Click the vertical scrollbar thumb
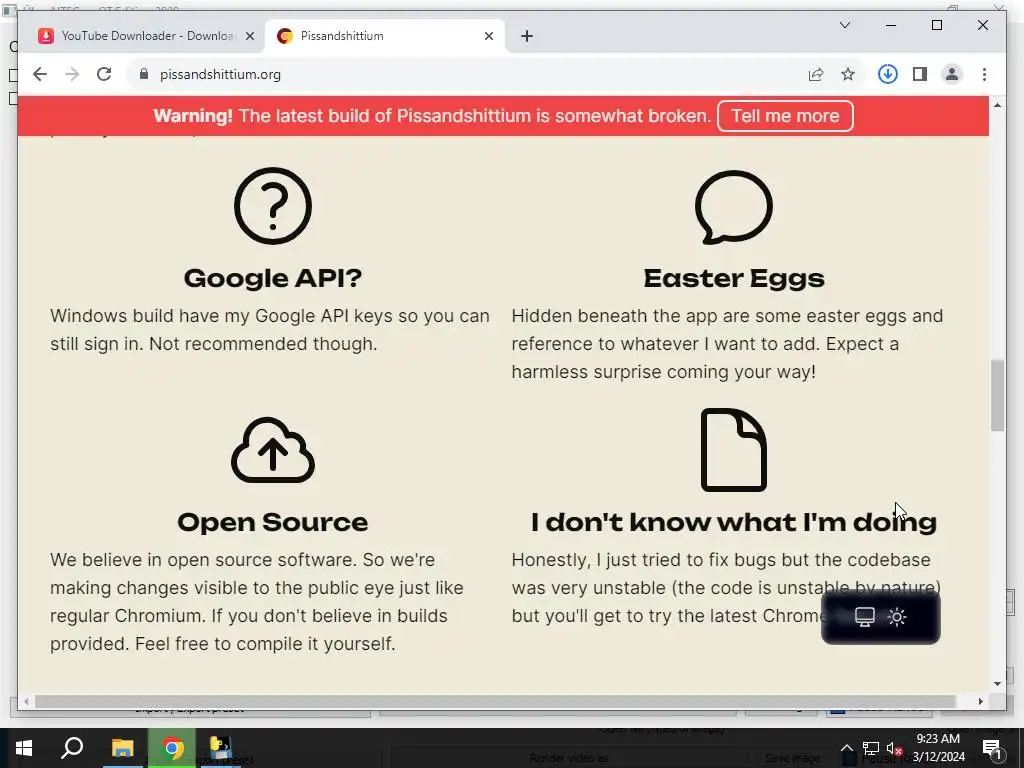This screenshot has height=768, width=1024. (x=997, y=394)
